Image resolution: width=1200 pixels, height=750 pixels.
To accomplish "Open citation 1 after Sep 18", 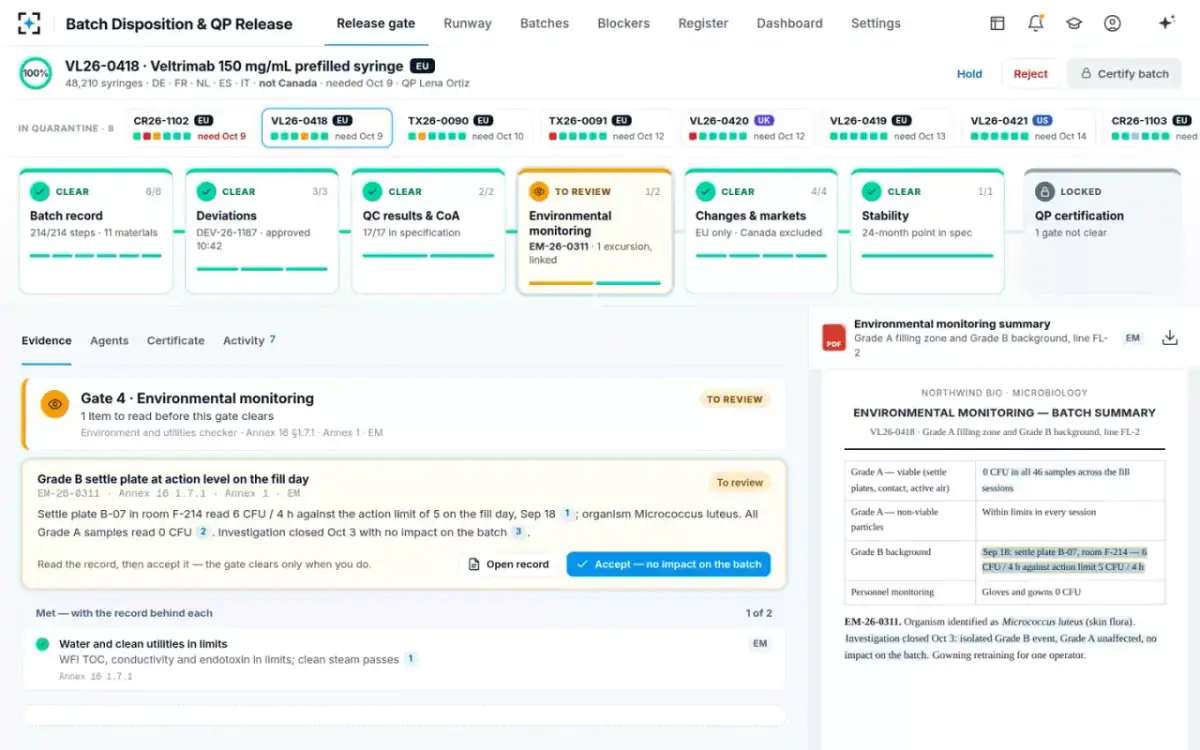I will point(566,514).
